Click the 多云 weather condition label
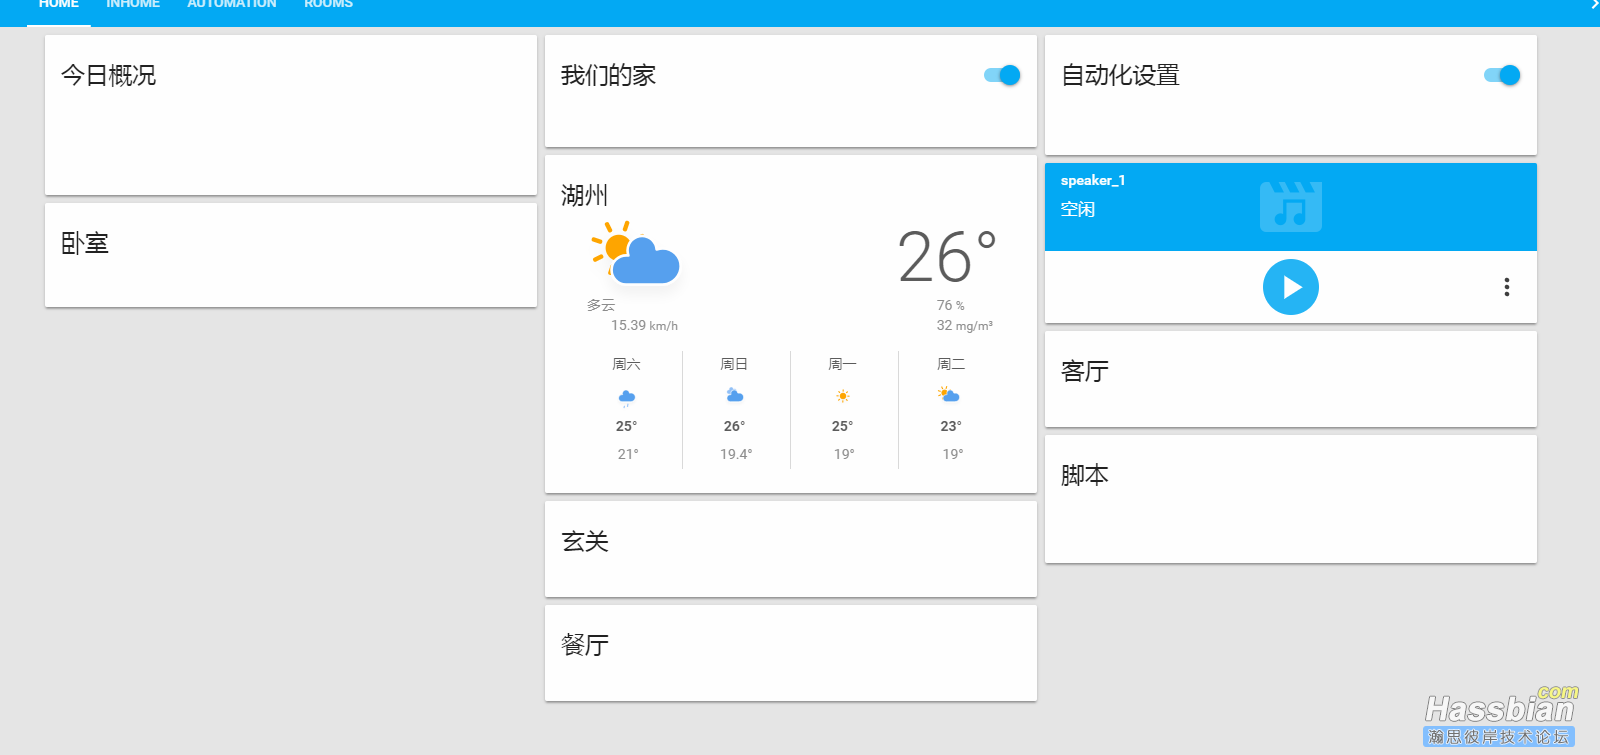Screen dimensions: 1600x755 (x=601, y=305)
